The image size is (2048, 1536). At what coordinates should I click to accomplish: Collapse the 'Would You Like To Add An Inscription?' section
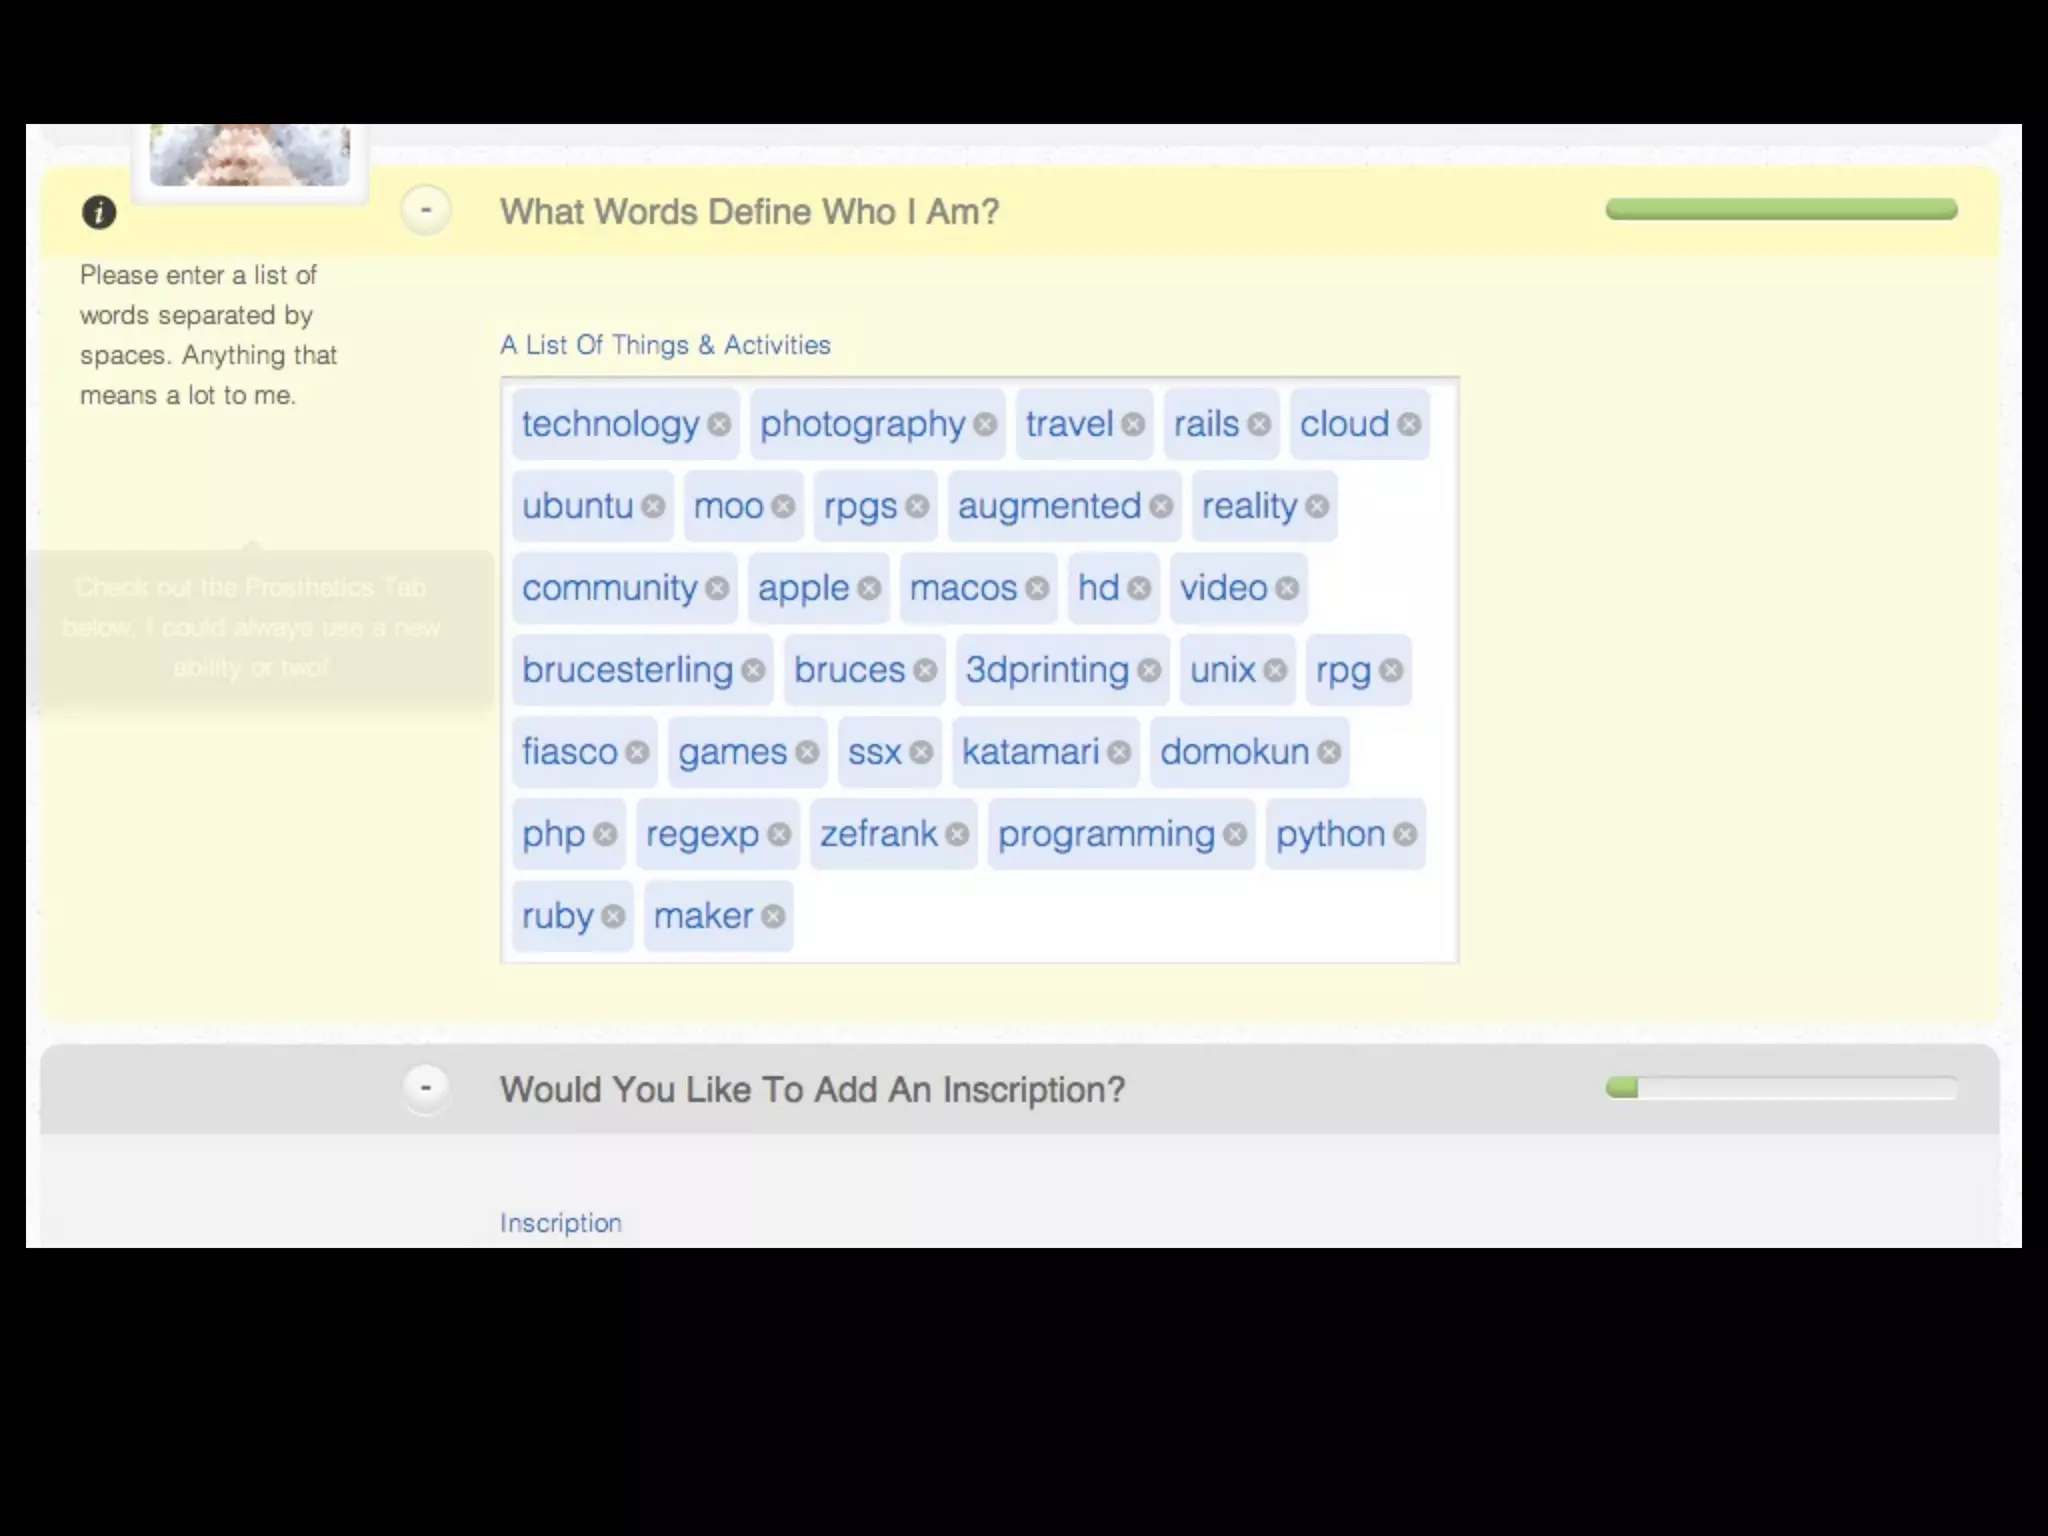pyautogui.click(x=426, y=1088)
